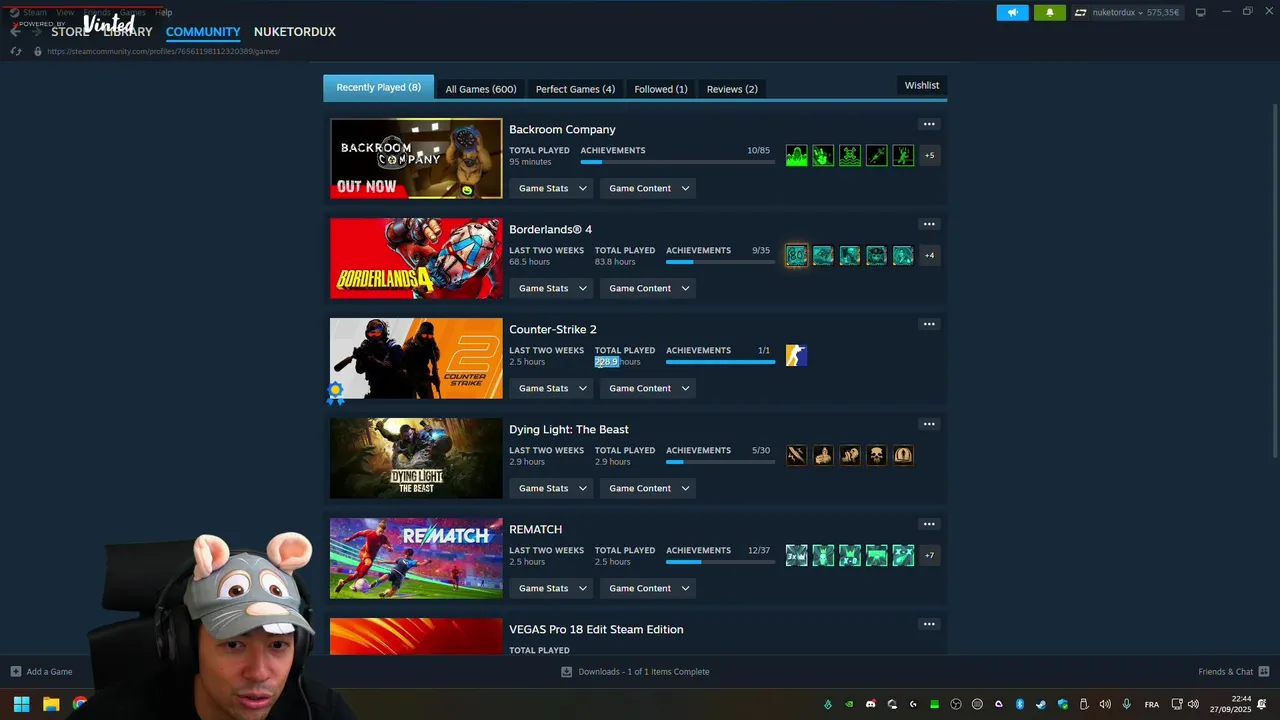
Task: Expand Game Stats for Backroom Company
Action: pyautogui.click(x=553, y=188)
